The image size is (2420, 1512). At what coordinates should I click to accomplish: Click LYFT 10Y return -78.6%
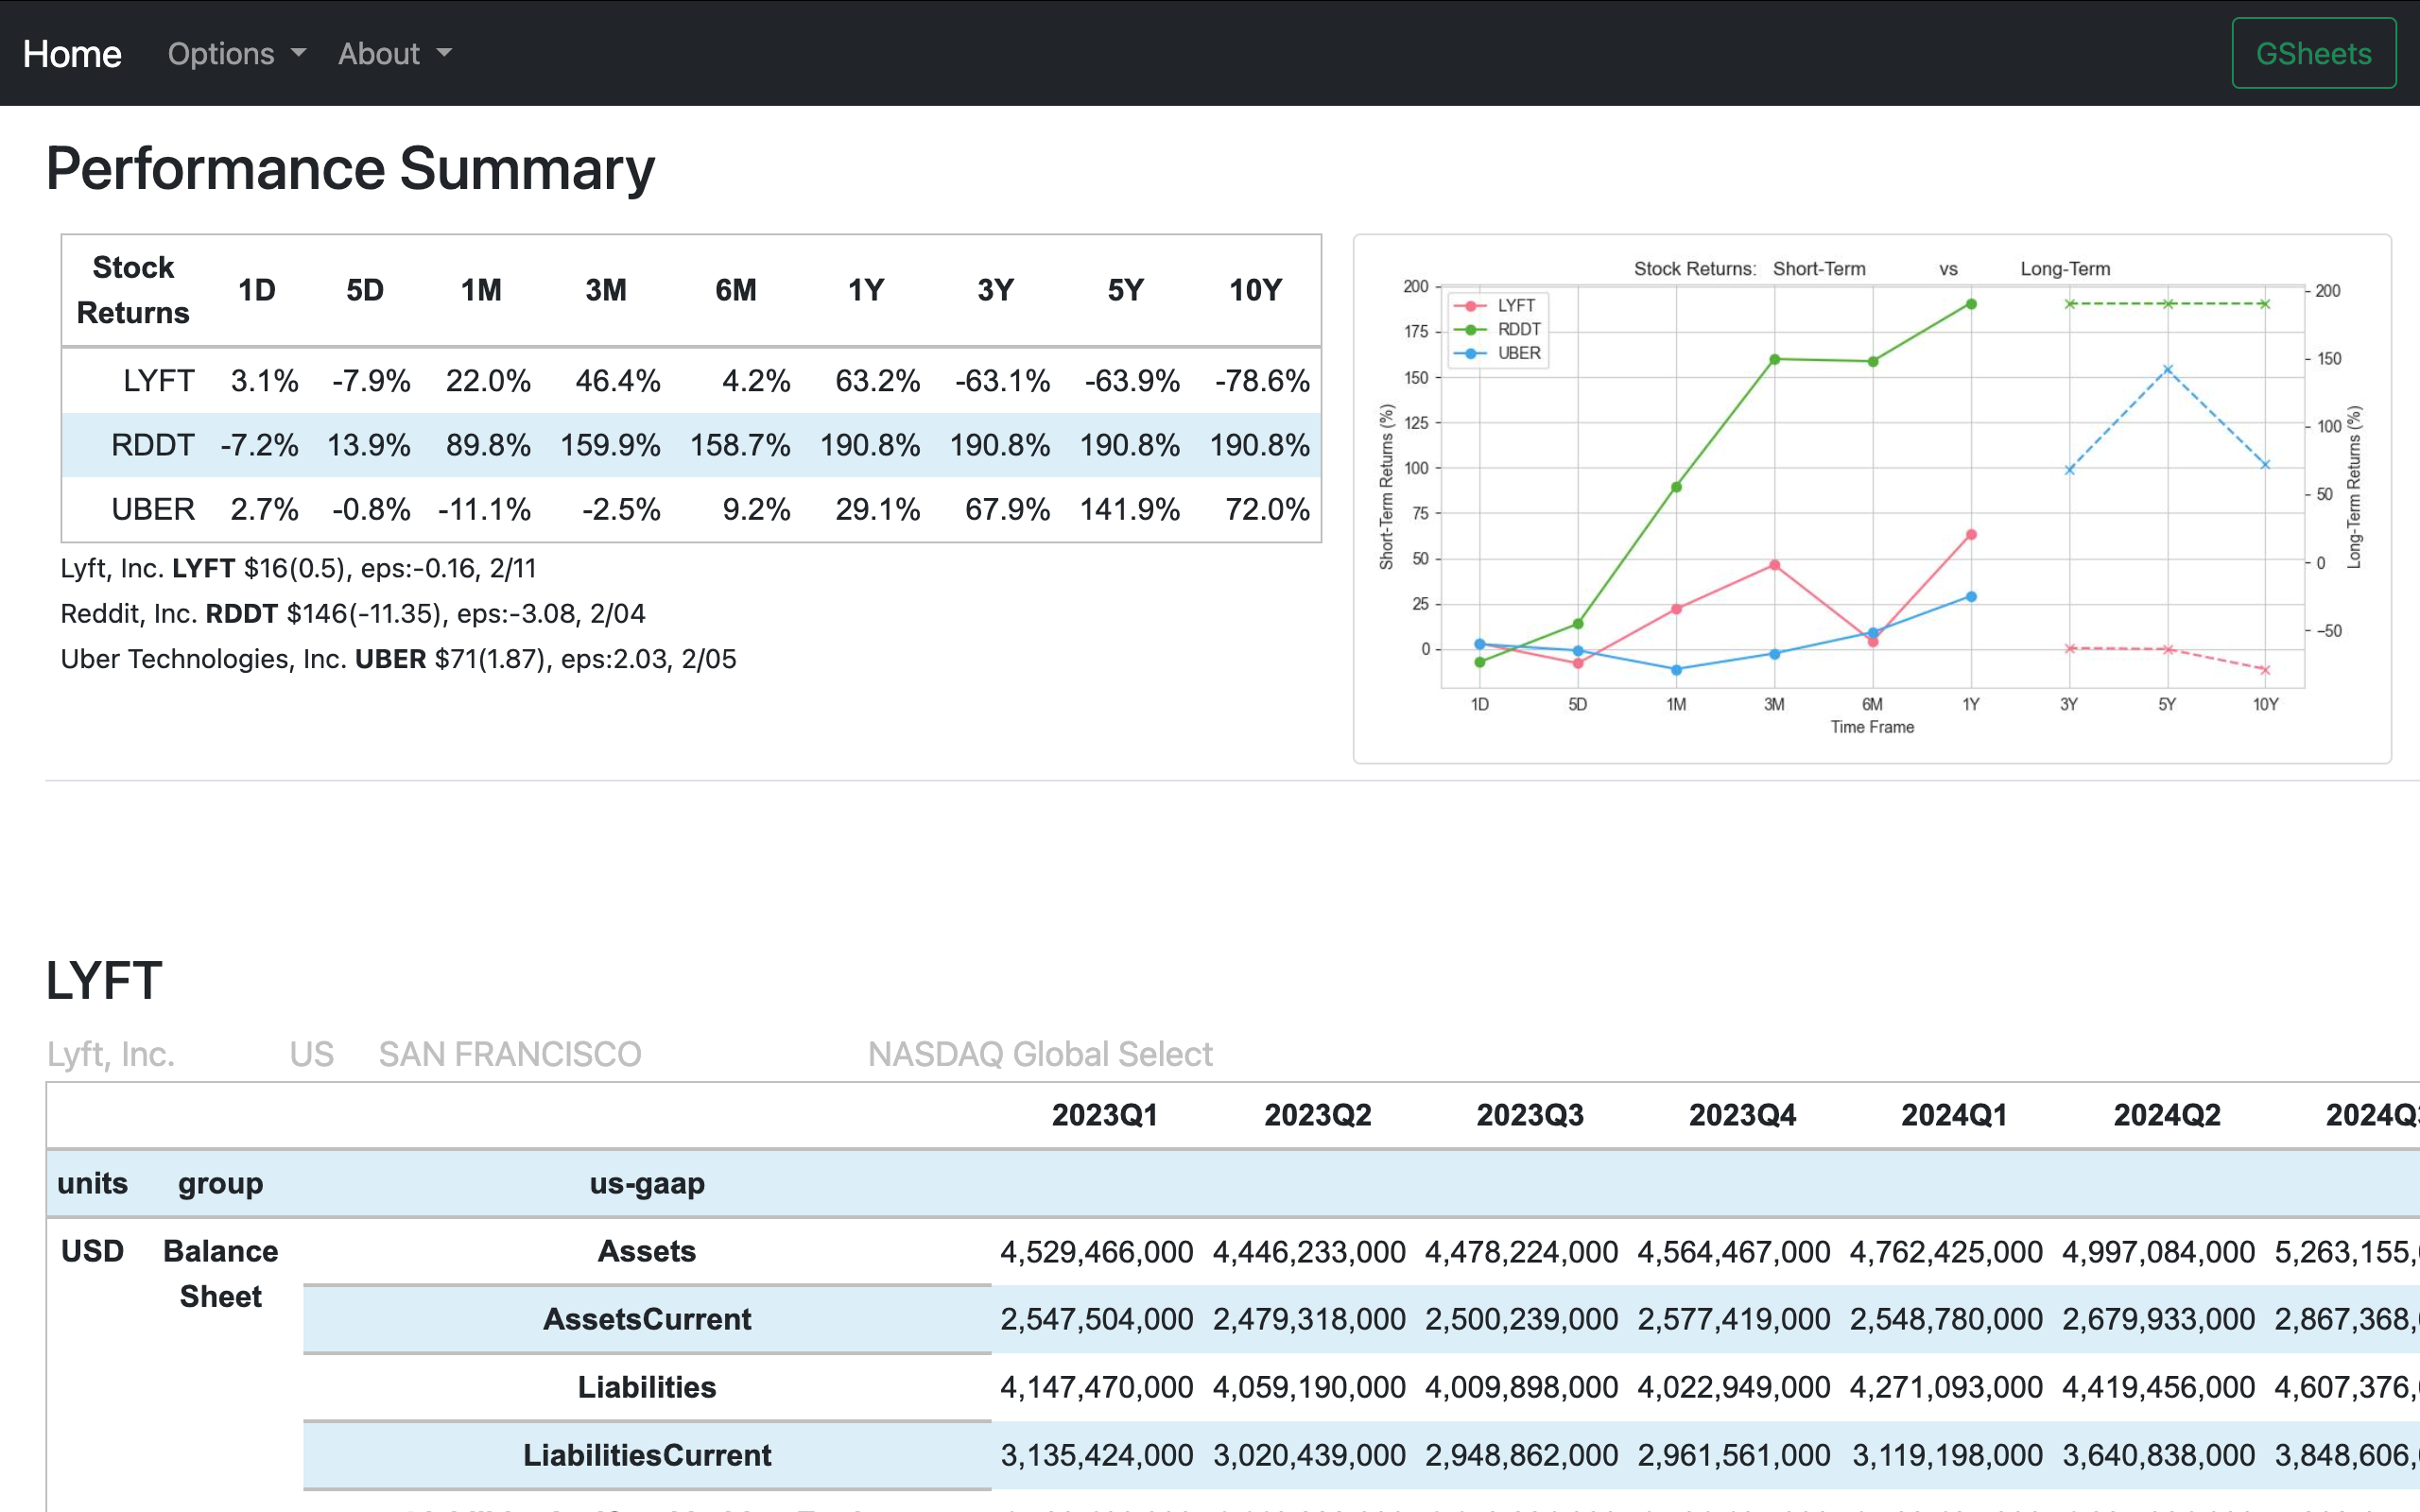[x=1262, y=381]
